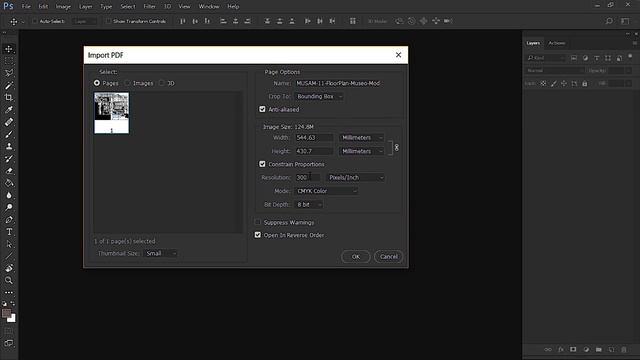Image resolution: width=640 pixels, height=360 pixels.
Task: Change screen mode icon at toolbar bottom
Action: (x=9, y=343)
